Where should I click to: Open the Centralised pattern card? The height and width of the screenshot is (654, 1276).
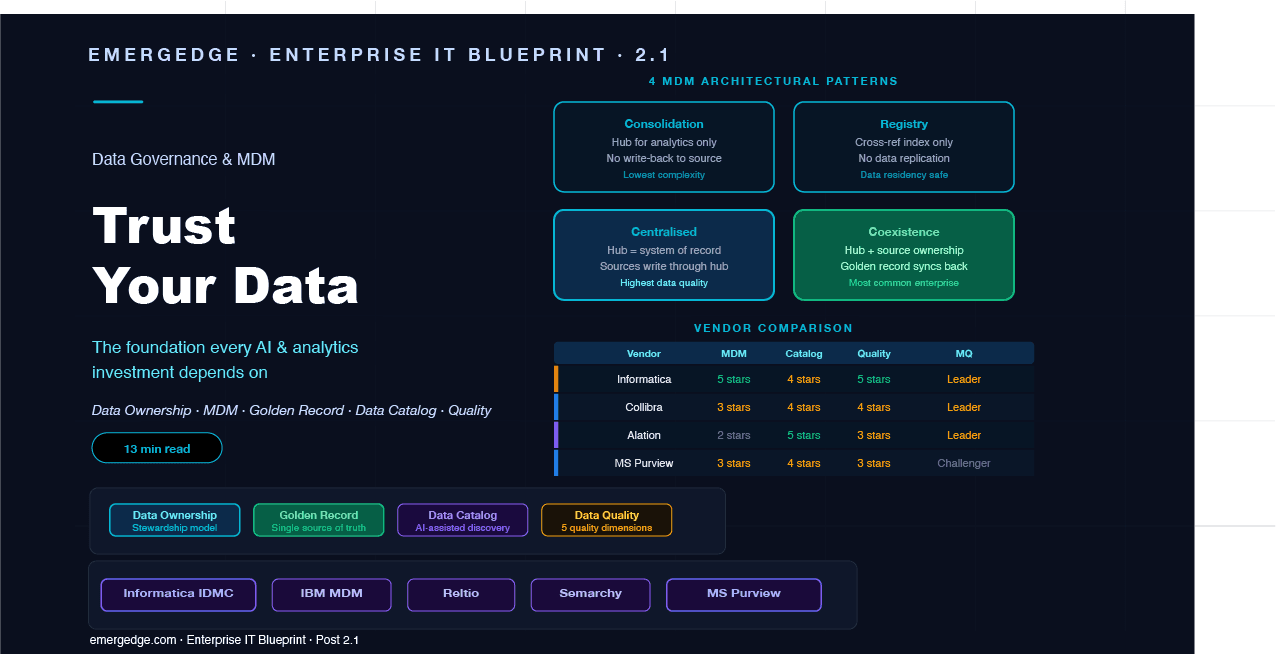click(664, 255)
